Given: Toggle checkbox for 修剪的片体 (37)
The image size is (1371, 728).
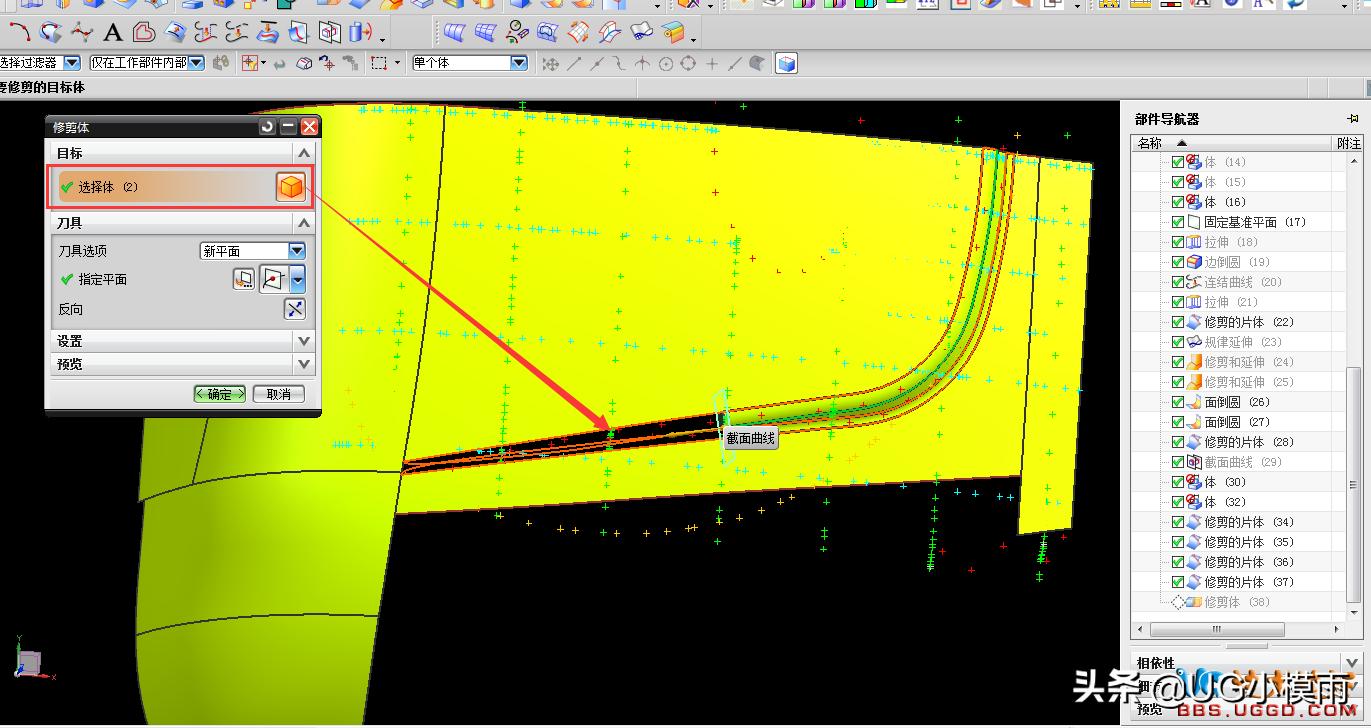Looking at the screenshot, I should [x=1178, y=582].
